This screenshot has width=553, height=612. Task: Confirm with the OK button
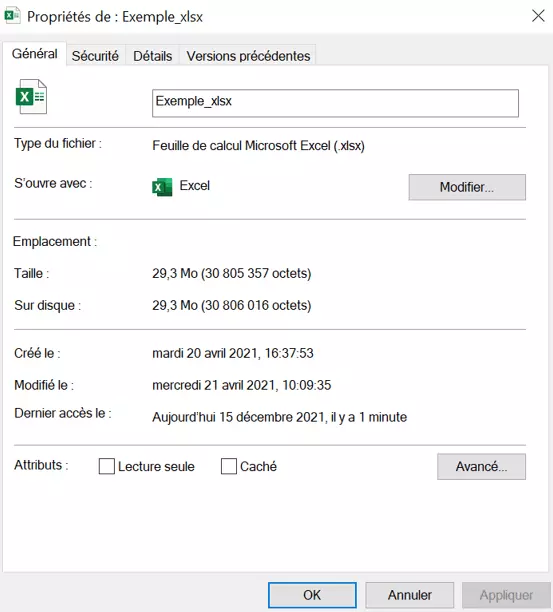click(312, 595)
